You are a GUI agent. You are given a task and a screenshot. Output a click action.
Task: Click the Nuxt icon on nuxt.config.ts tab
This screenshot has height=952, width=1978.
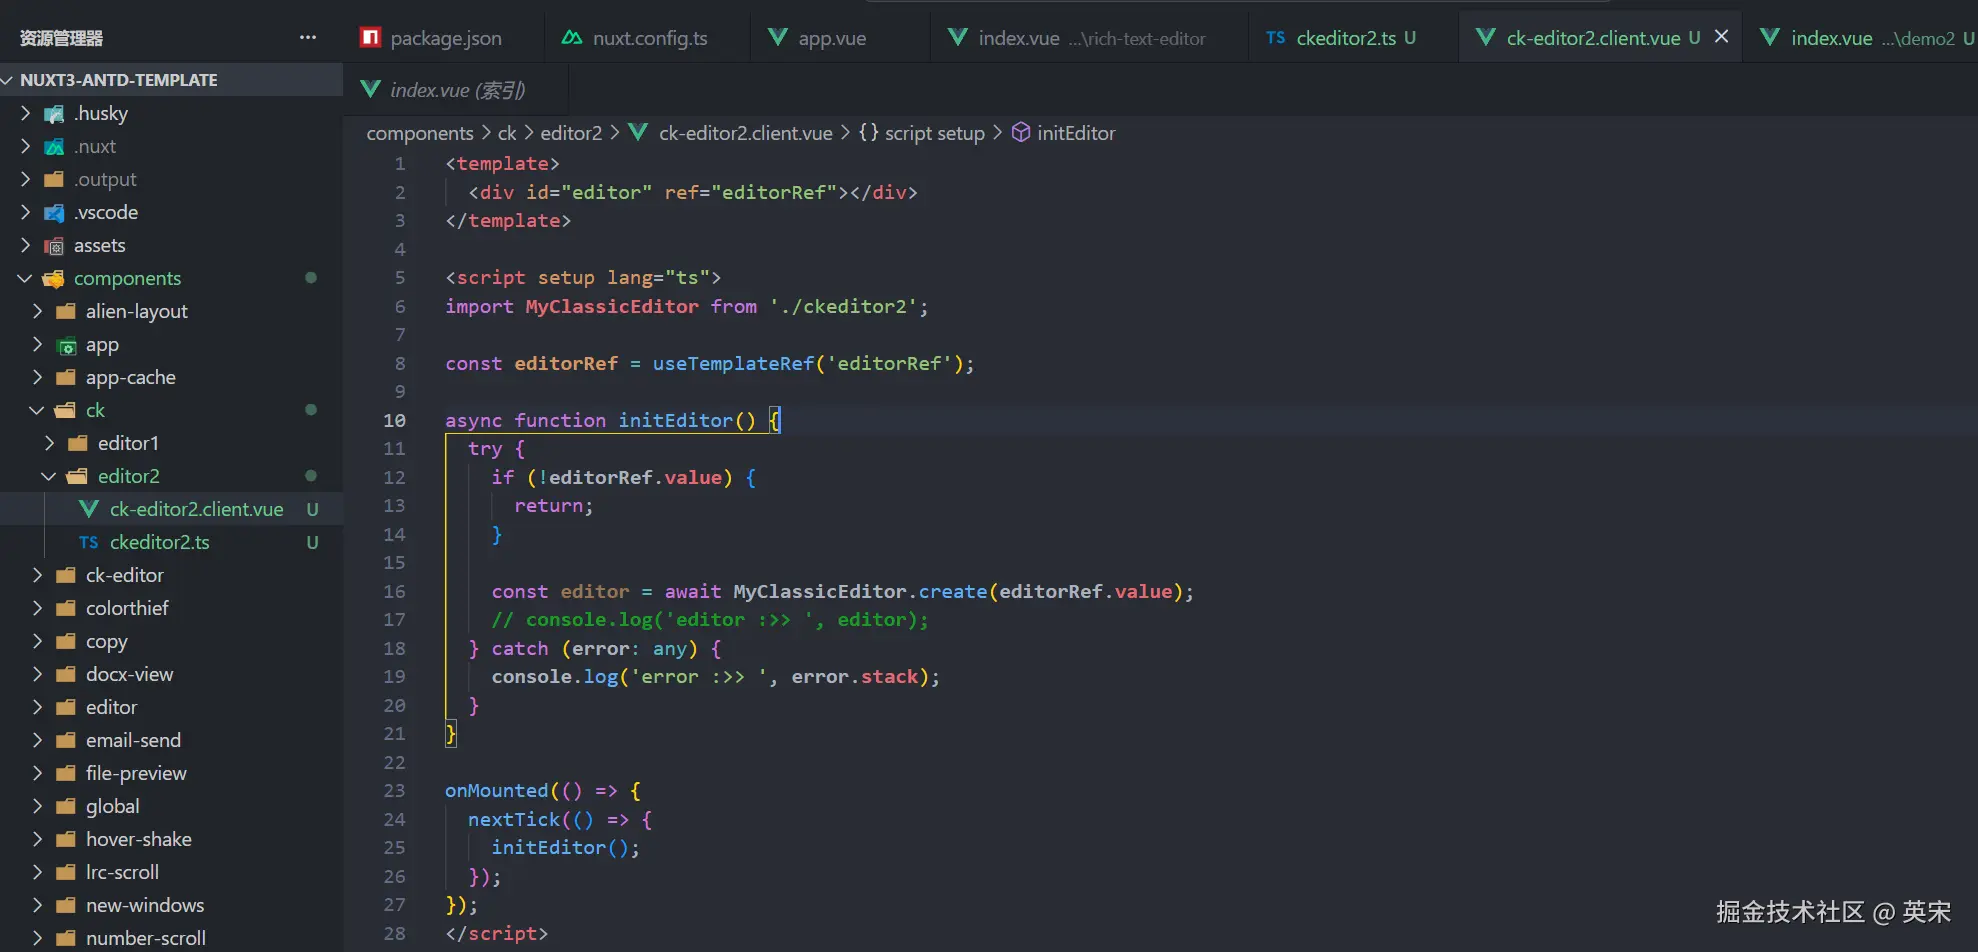(x=572, y=38)
